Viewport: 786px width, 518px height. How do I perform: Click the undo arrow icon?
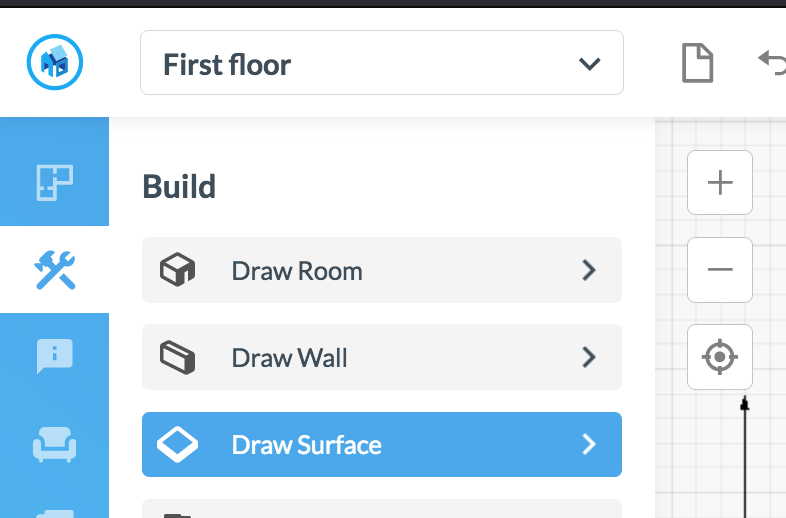[x=772, y=62]
